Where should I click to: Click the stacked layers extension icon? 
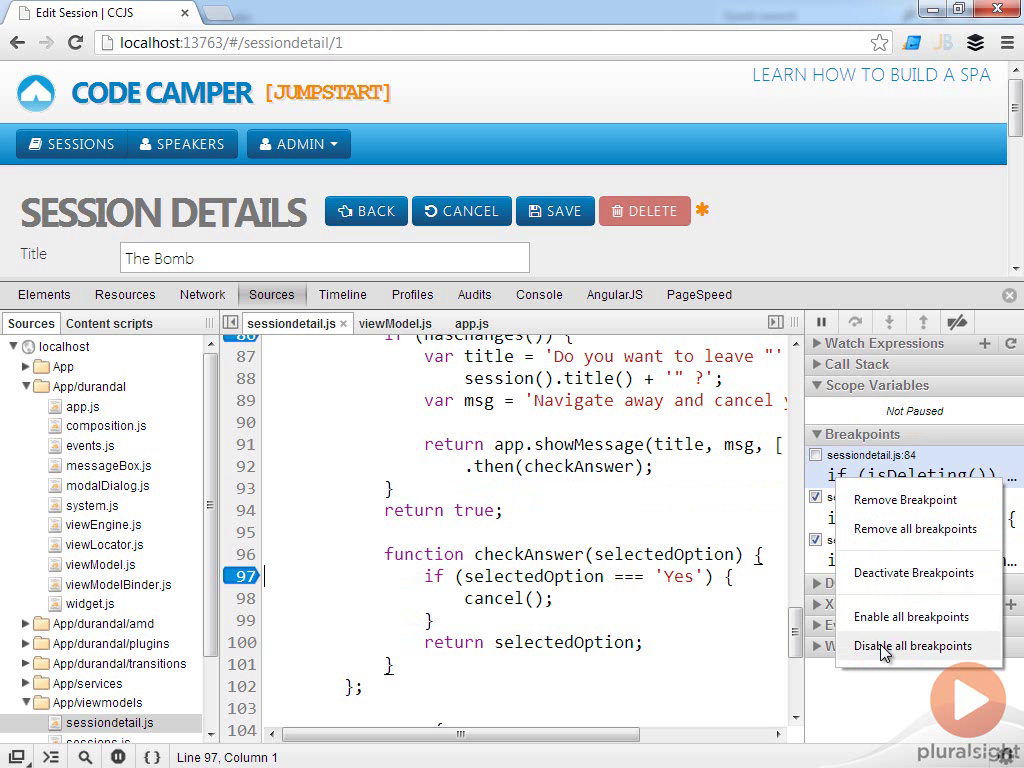coord(975,43)
